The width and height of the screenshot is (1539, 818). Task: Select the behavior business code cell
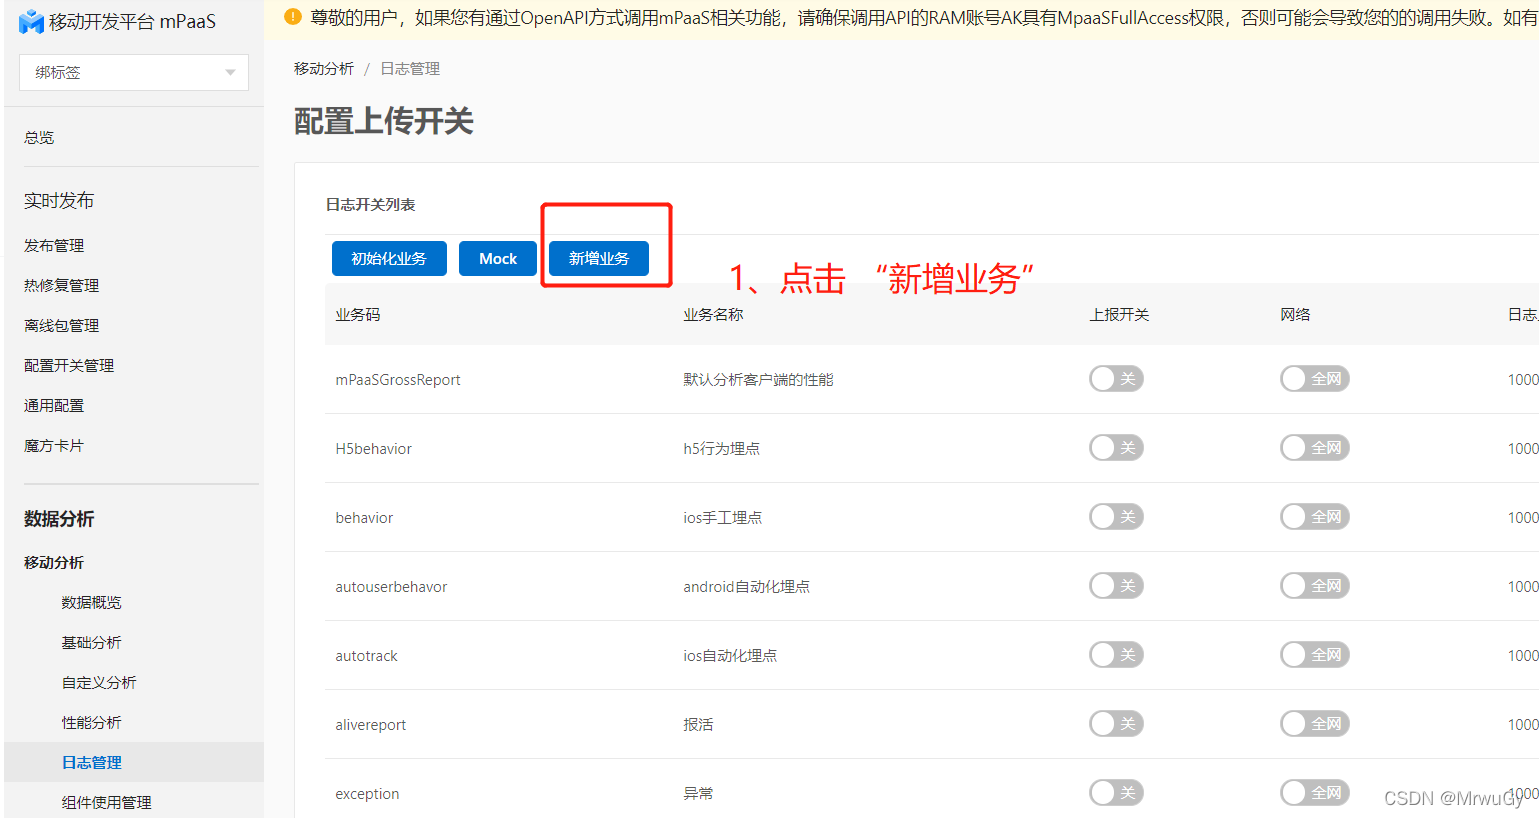coord(364,518)
